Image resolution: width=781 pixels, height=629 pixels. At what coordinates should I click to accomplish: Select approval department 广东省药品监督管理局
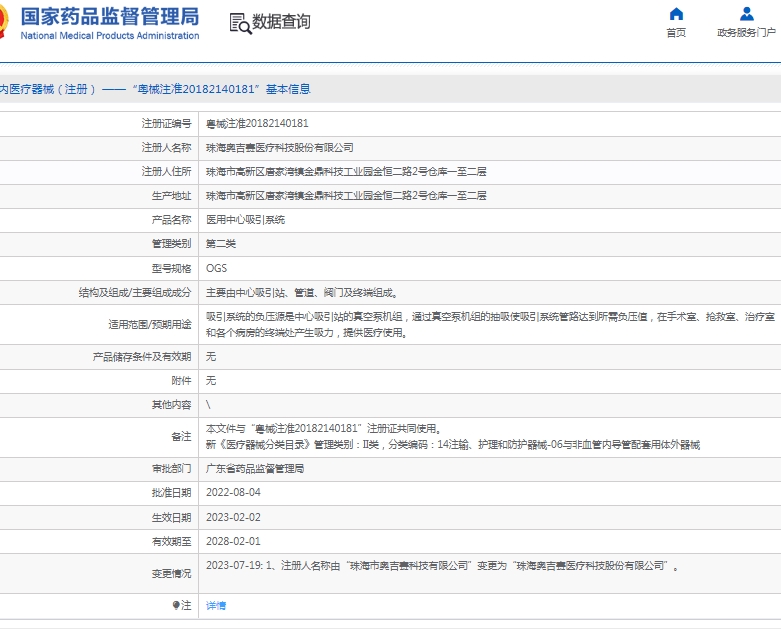click(x=255, y=469)
